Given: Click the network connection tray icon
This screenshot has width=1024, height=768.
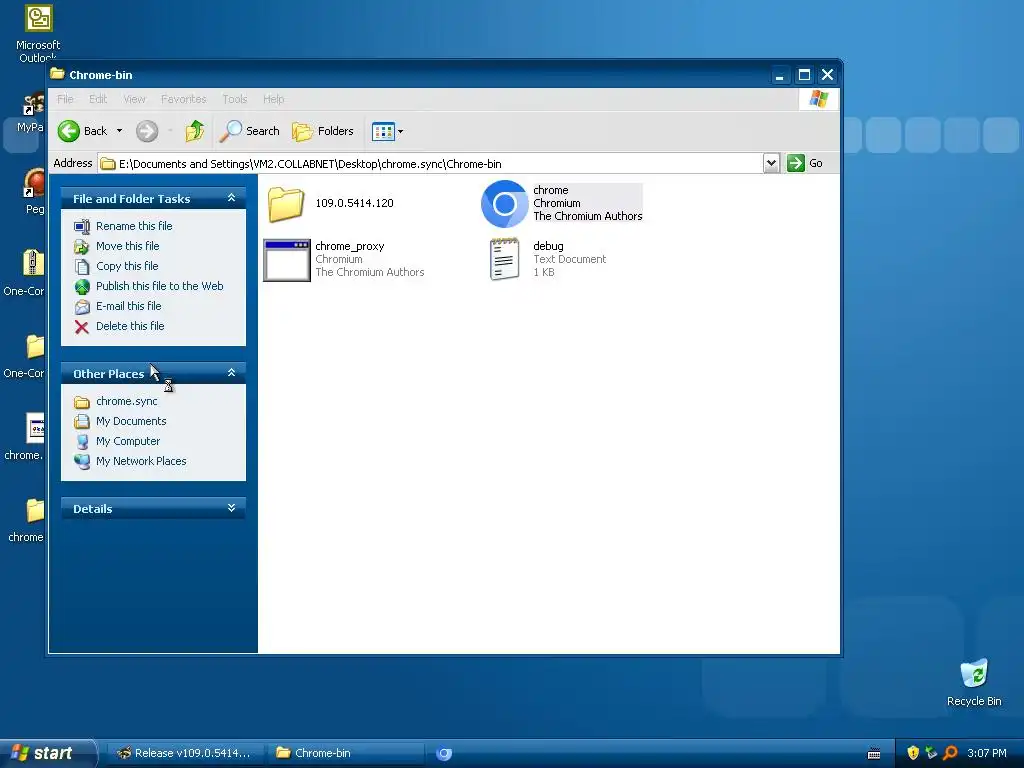Looking at the screenshot, I should (932, 753).
